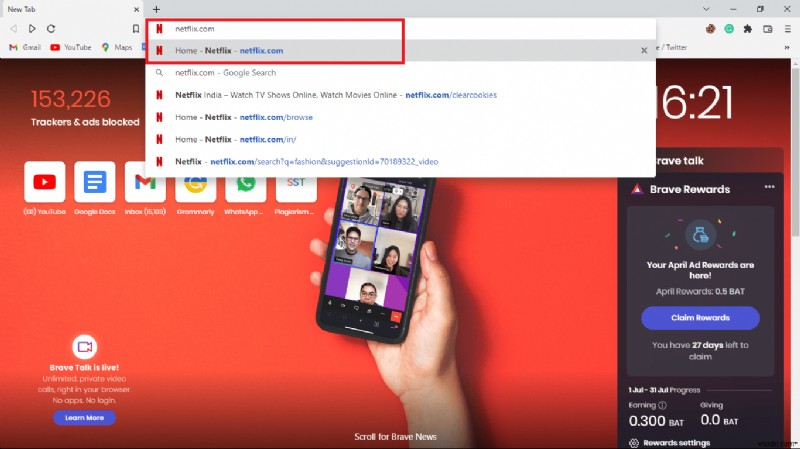The image size is (800, 449).
Task: Click the page vertical scrollbar
Action: [x=795, y=153]
